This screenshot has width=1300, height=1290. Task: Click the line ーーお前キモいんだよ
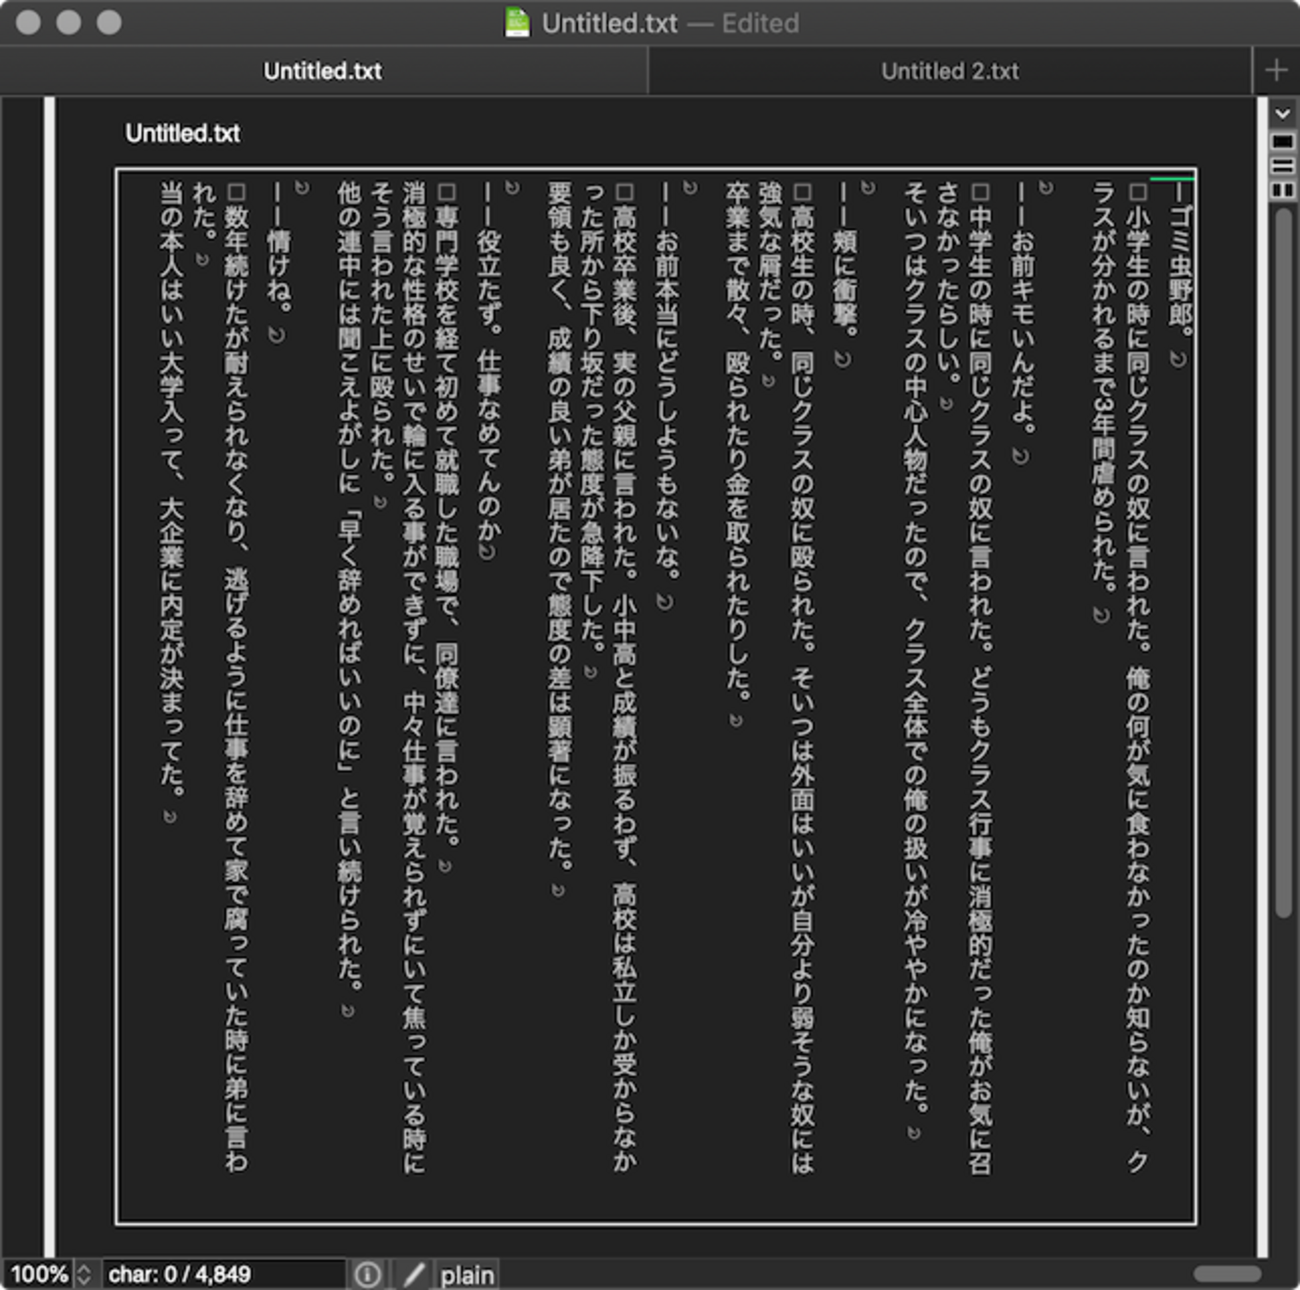tap(1022, 323)
